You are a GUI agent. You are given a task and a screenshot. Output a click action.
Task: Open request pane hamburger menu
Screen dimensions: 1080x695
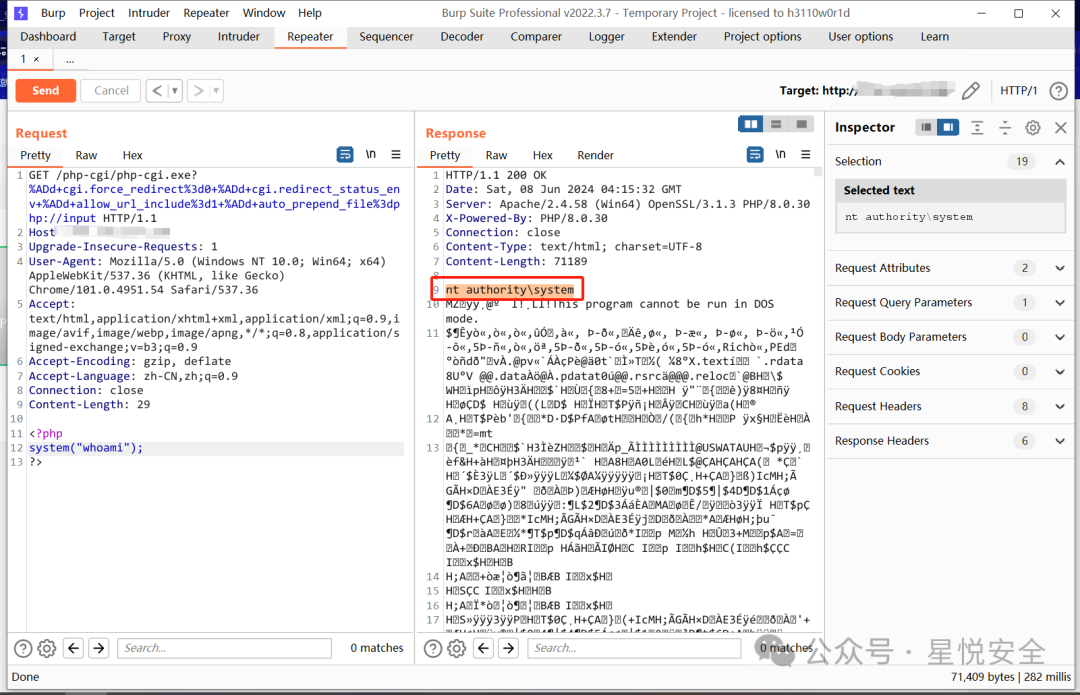click(396, 154)
